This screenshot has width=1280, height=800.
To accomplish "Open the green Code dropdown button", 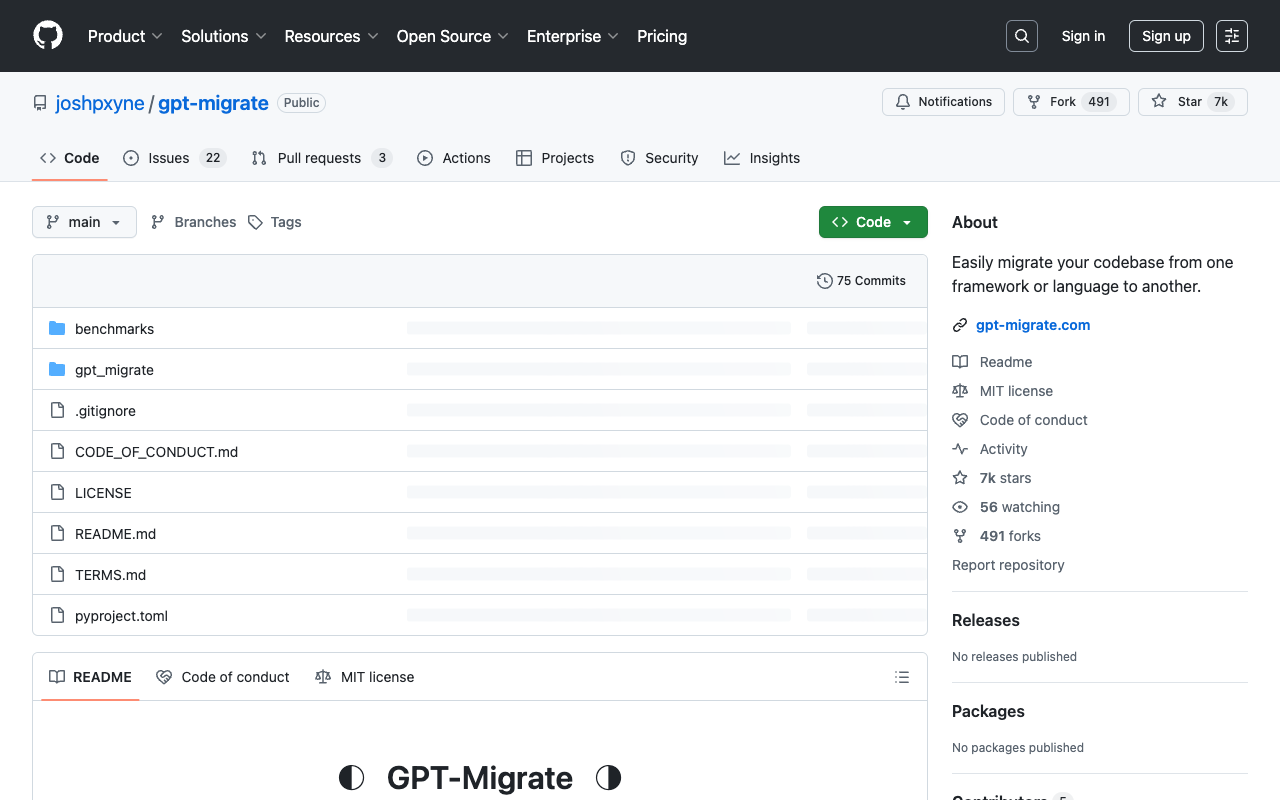I will [x=873, y=222].
